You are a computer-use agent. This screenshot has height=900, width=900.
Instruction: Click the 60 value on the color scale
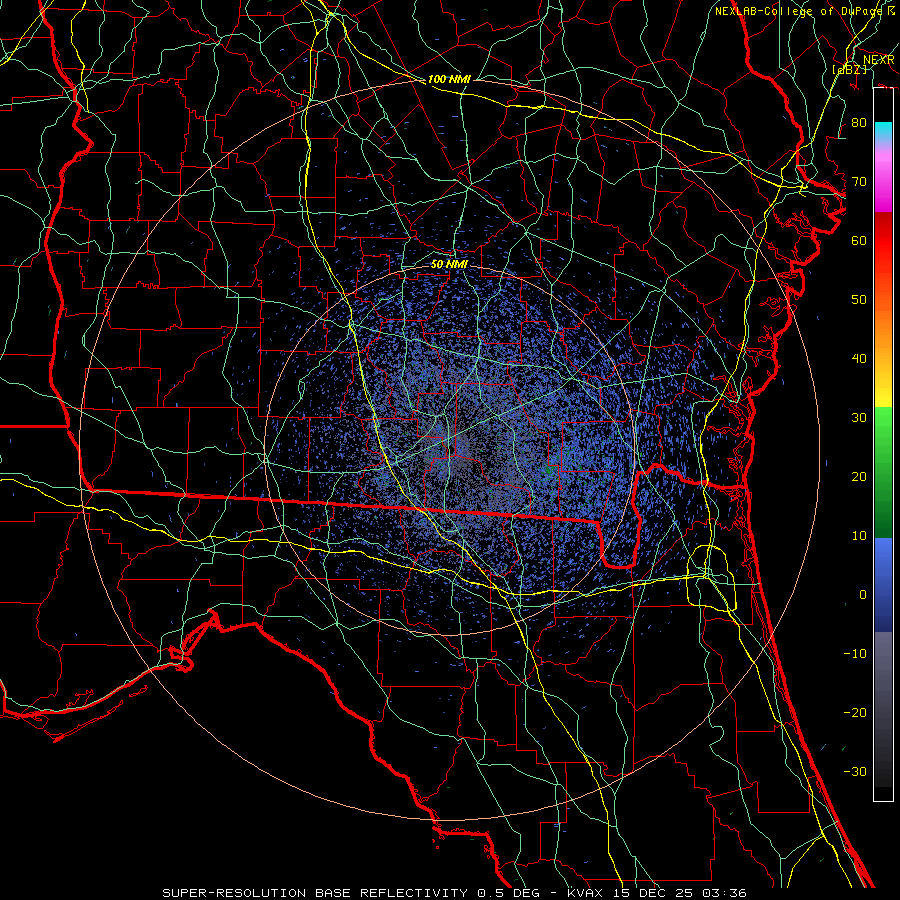(x=859, y=241)
